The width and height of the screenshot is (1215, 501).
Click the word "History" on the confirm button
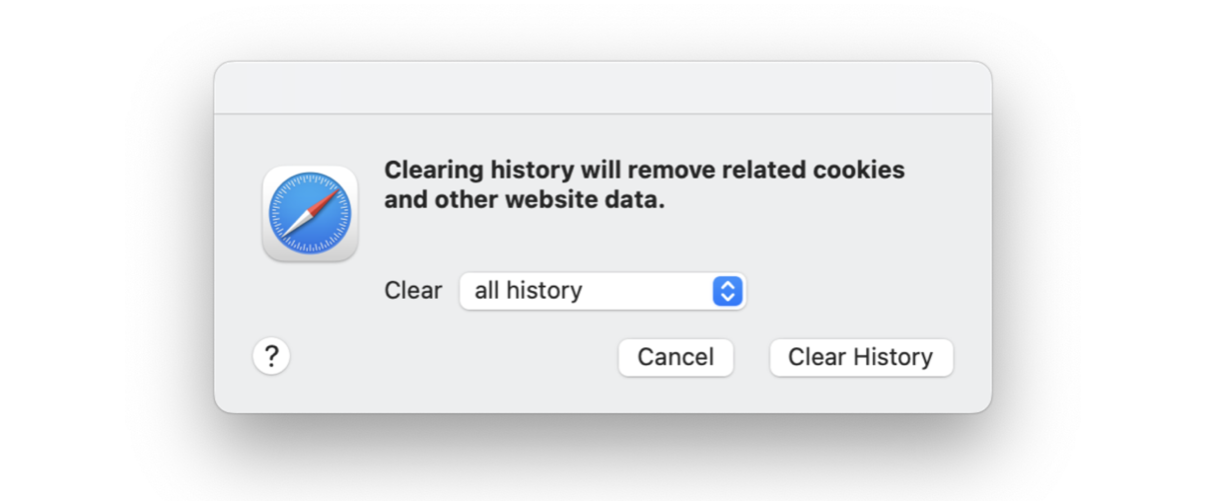(x=893, y=357)
